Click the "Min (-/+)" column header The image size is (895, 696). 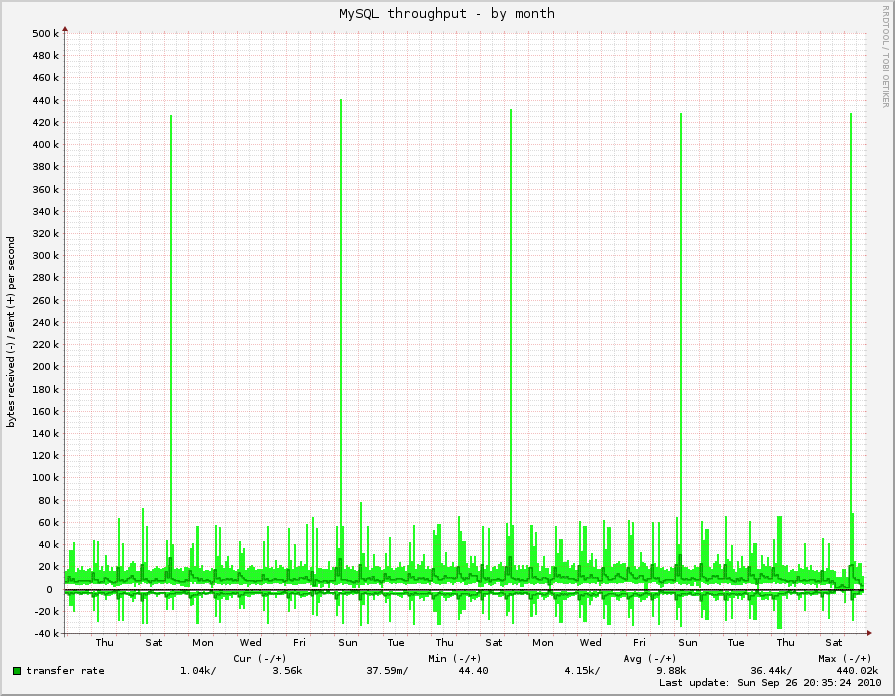[x=455, y=659]
